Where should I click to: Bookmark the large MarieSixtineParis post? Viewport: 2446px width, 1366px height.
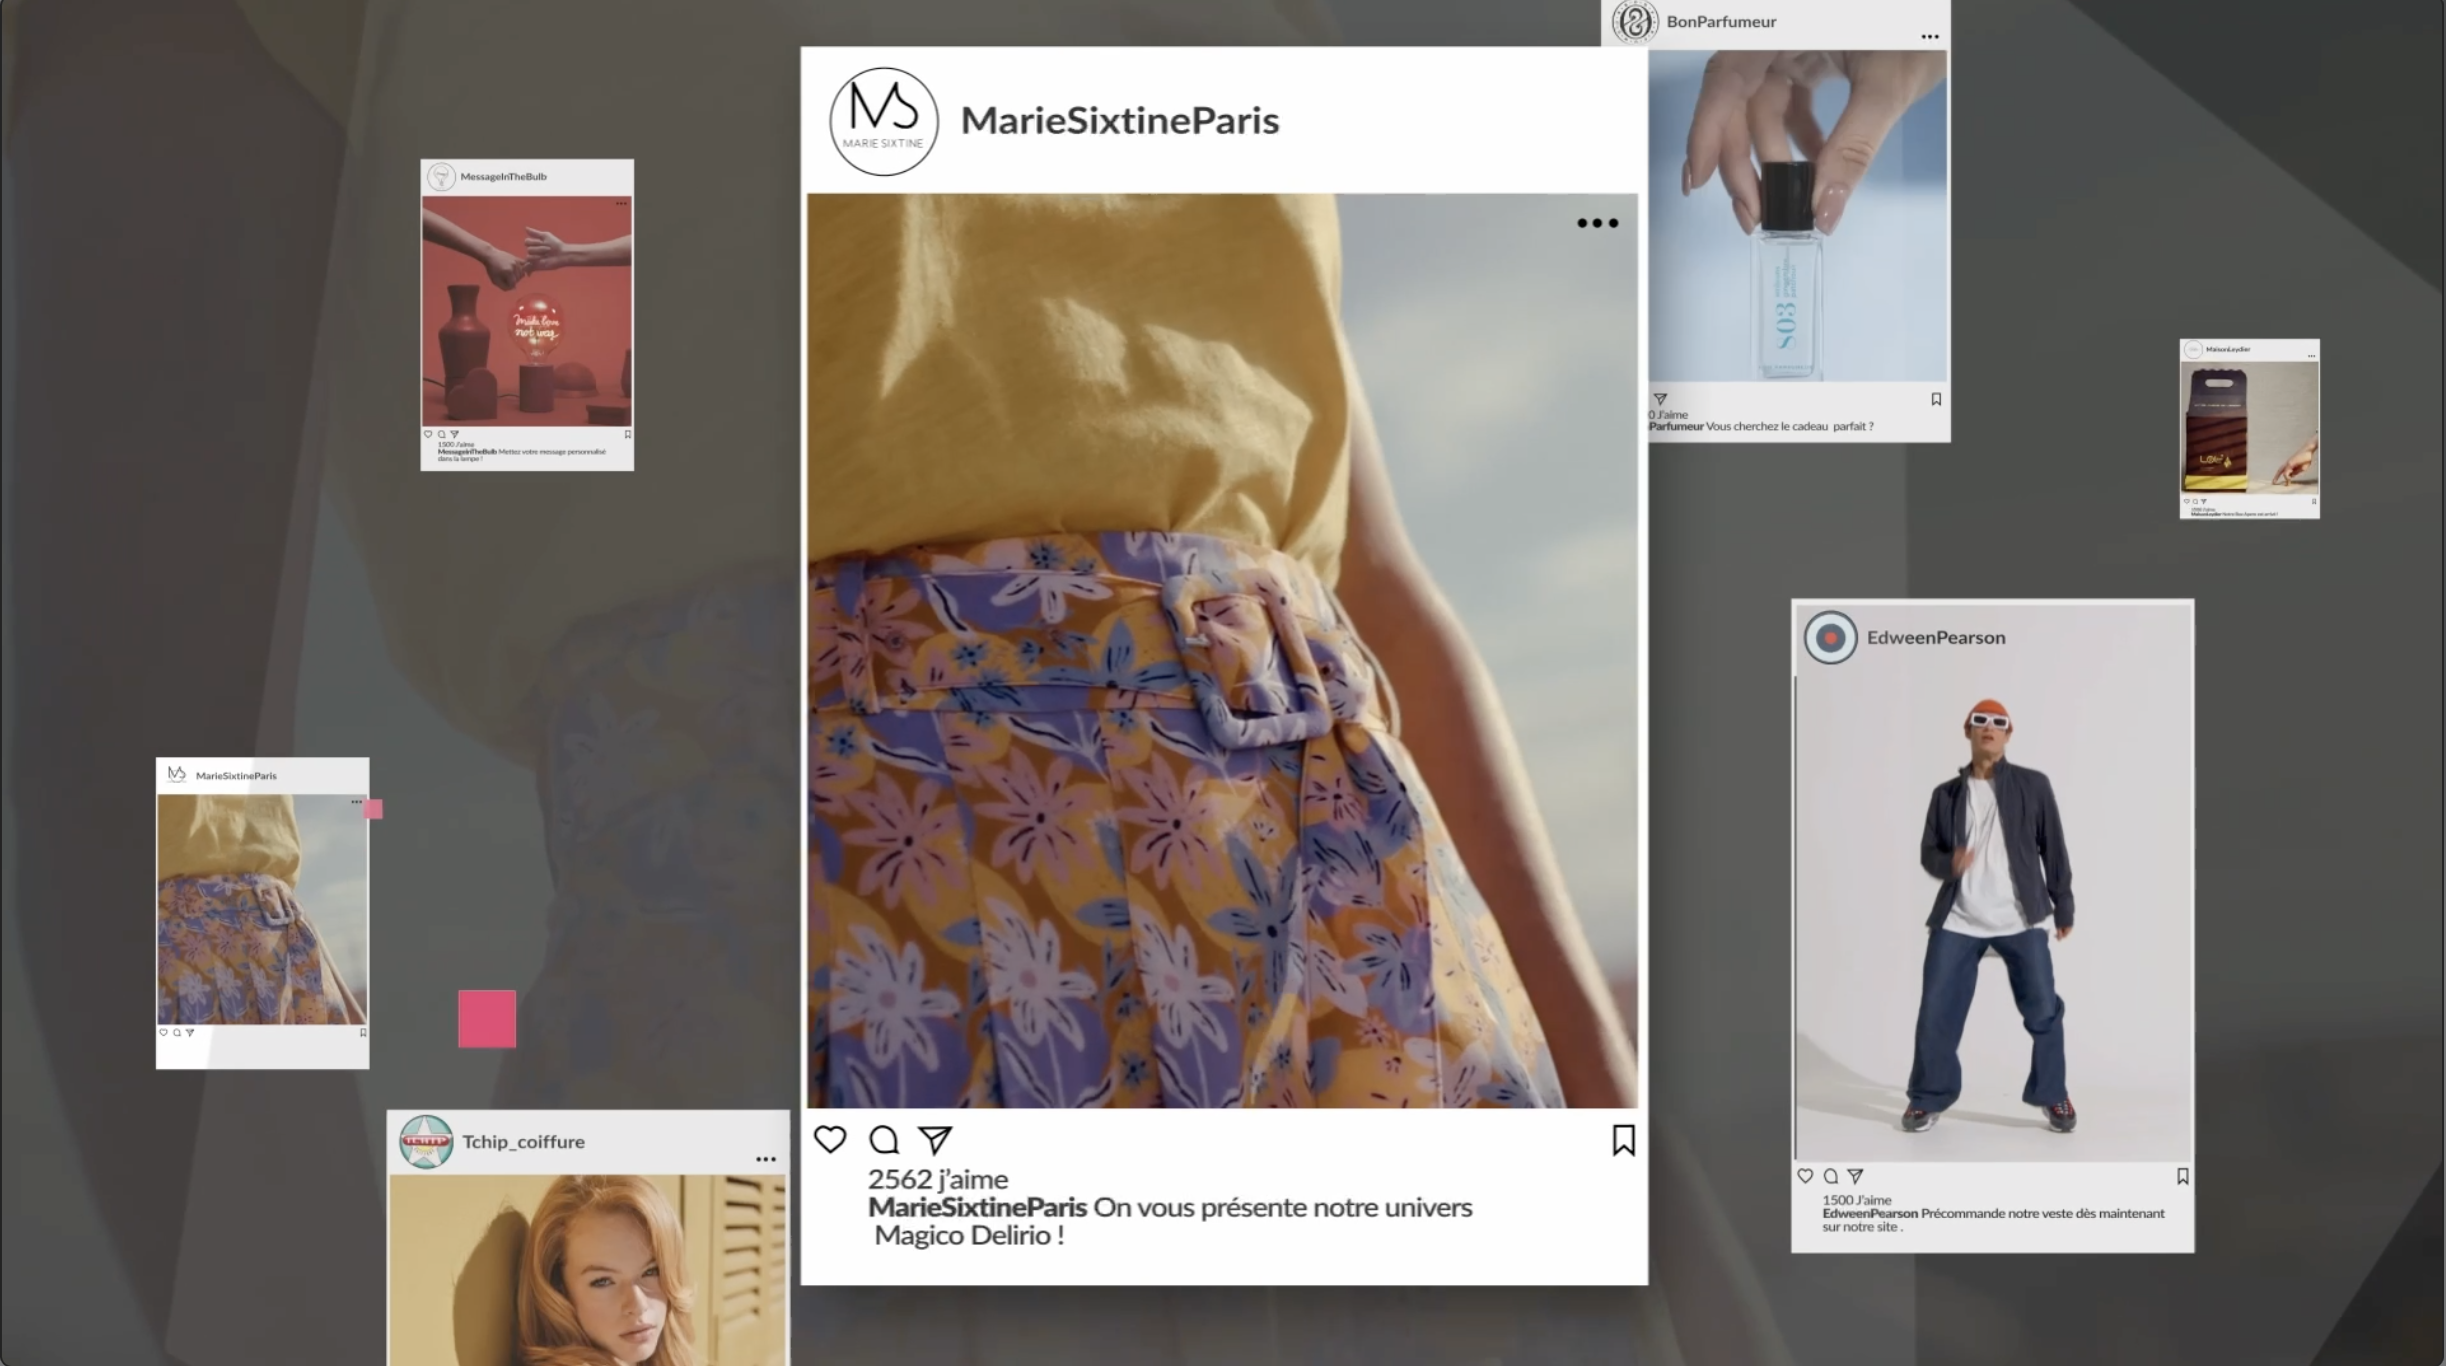click(1623, 1140)
